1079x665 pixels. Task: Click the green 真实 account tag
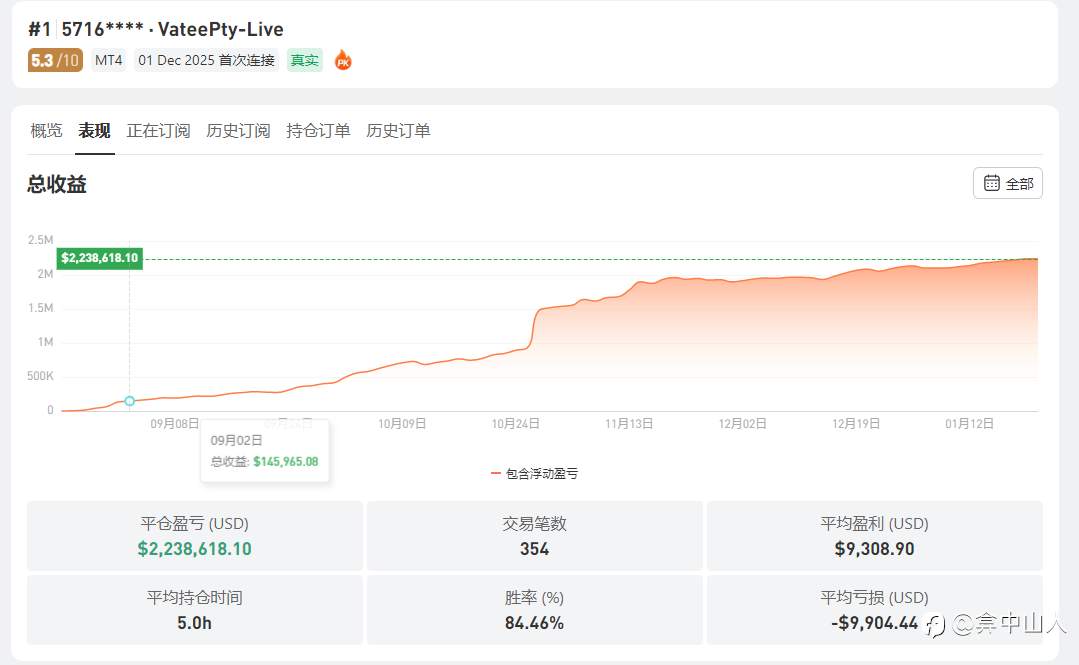304,60
